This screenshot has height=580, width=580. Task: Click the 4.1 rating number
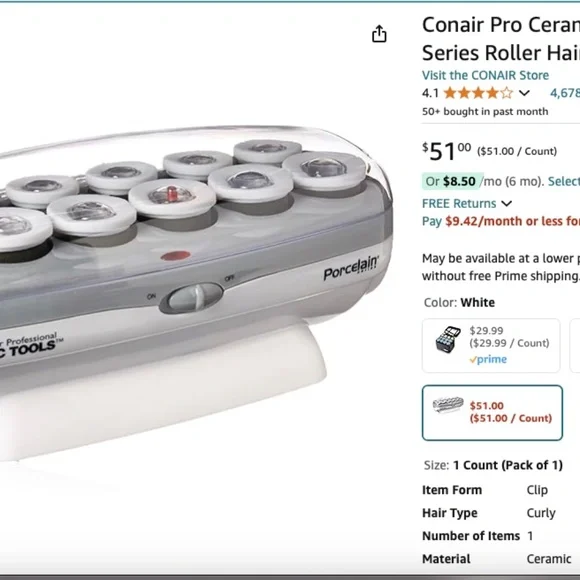430,93
